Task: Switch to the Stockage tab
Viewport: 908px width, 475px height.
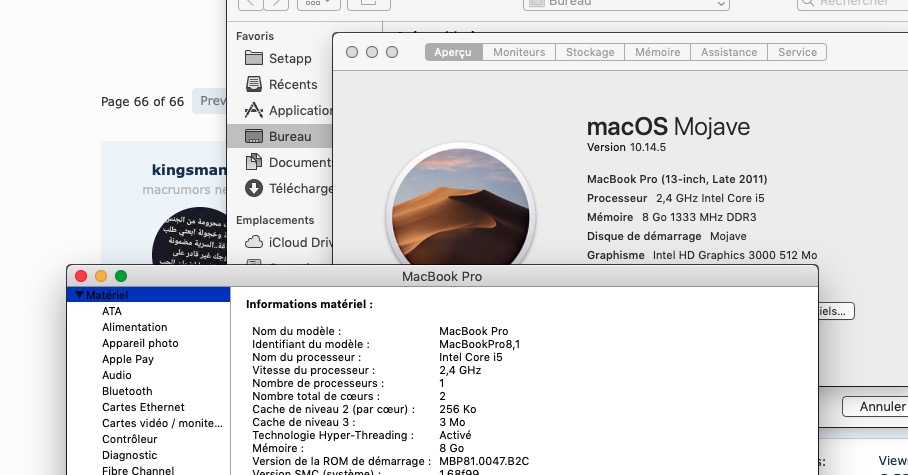Action: pyautogui.click(x=590, y=52)
